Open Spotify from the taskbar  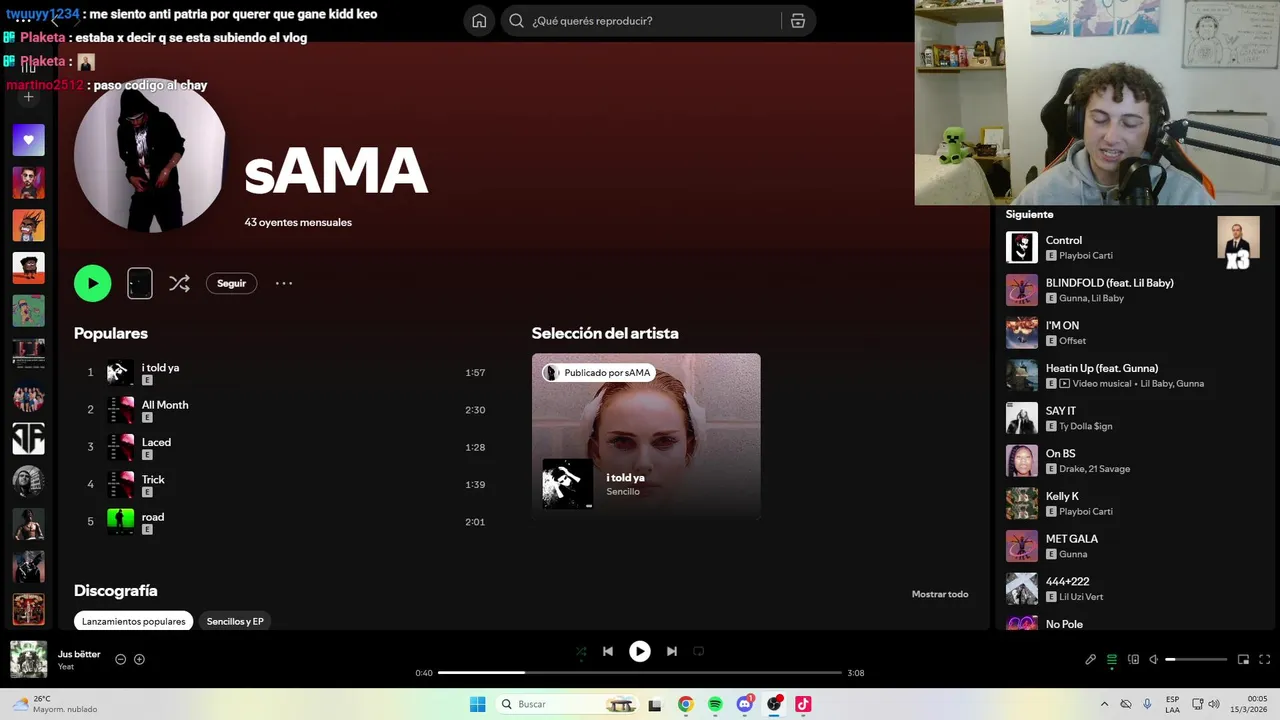(715, 704)
